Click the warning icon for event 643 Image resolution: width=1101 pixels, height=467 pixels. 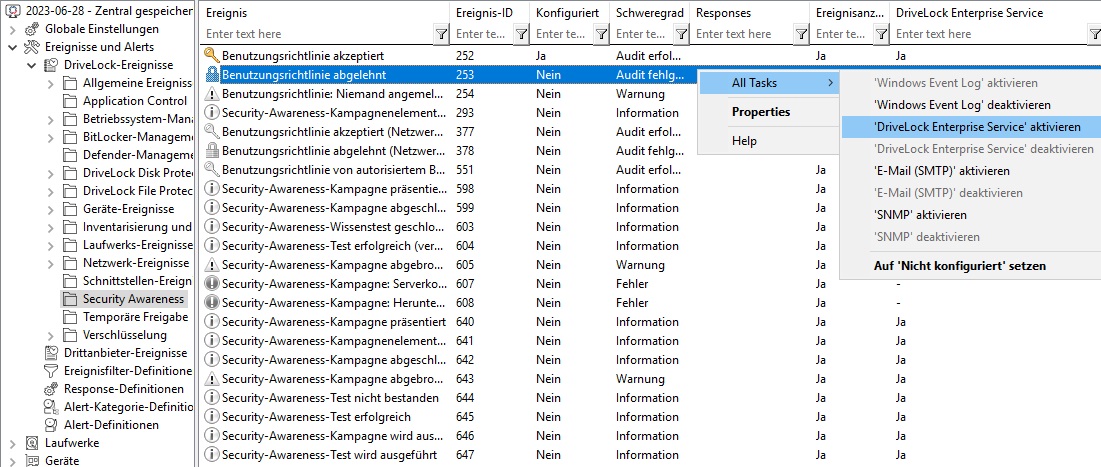pos(211,379)
